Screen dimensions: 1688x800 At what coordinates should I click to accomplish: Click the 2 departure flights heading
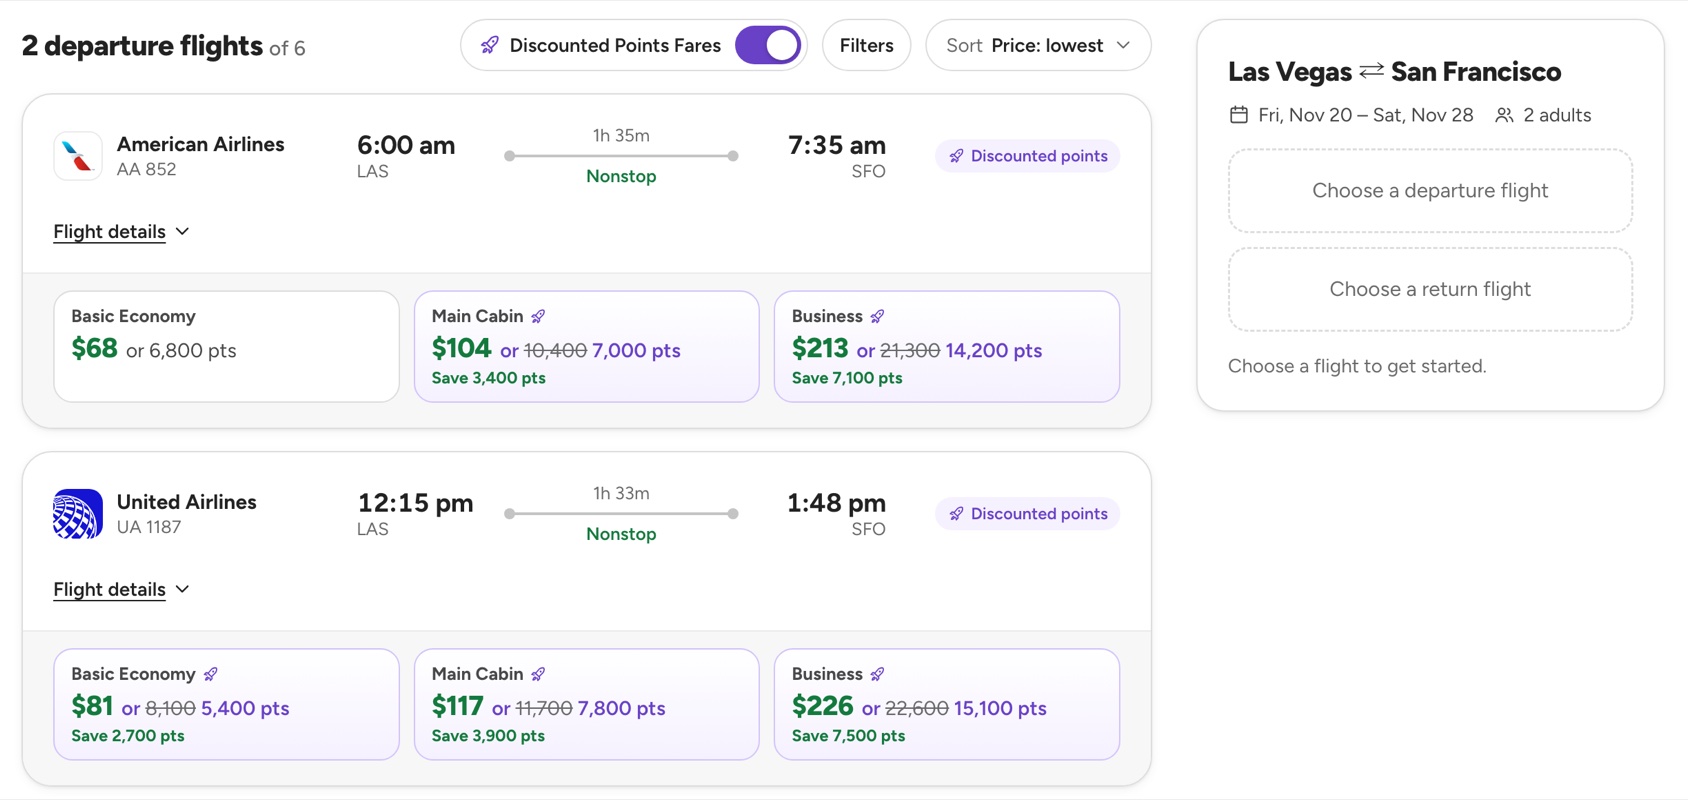142,46
